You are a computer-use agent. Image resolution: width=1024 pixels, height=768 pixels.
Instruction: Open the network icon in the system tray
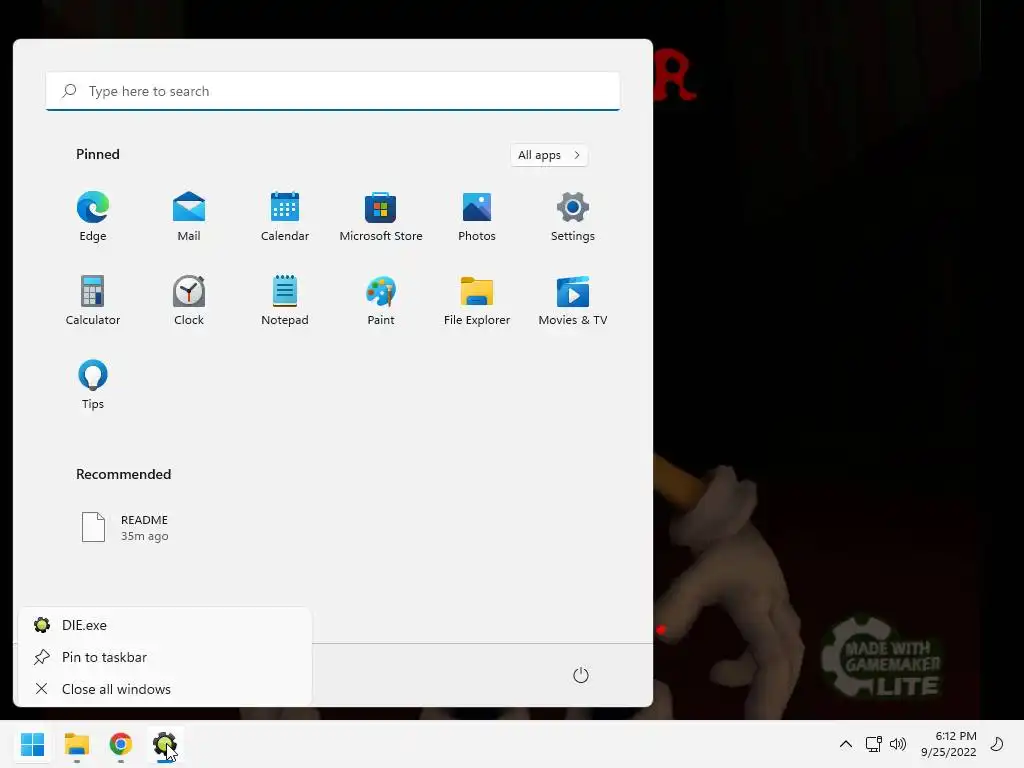coord(873,744)
